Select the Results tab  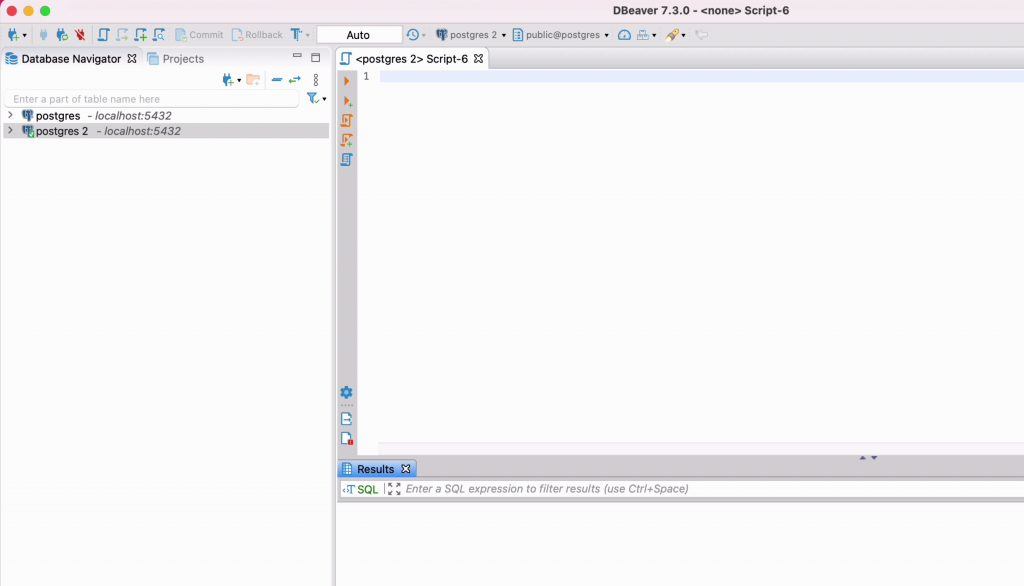tap(375, 469)
